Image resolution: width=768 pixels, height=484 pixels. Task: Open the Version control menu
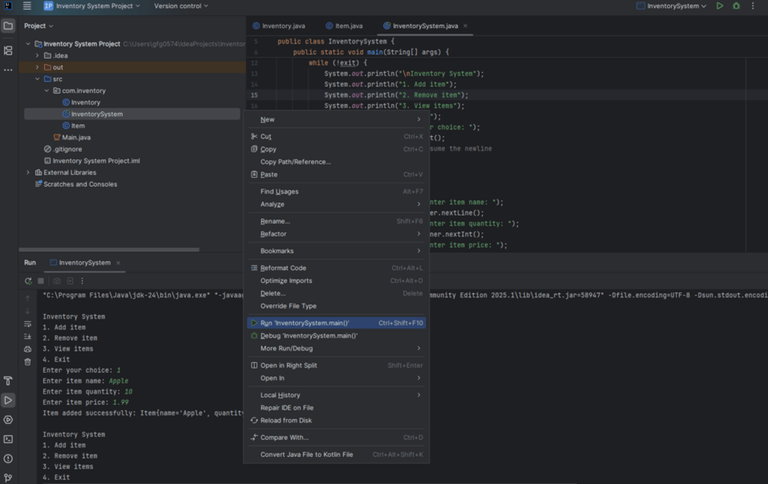click(181, 6)
